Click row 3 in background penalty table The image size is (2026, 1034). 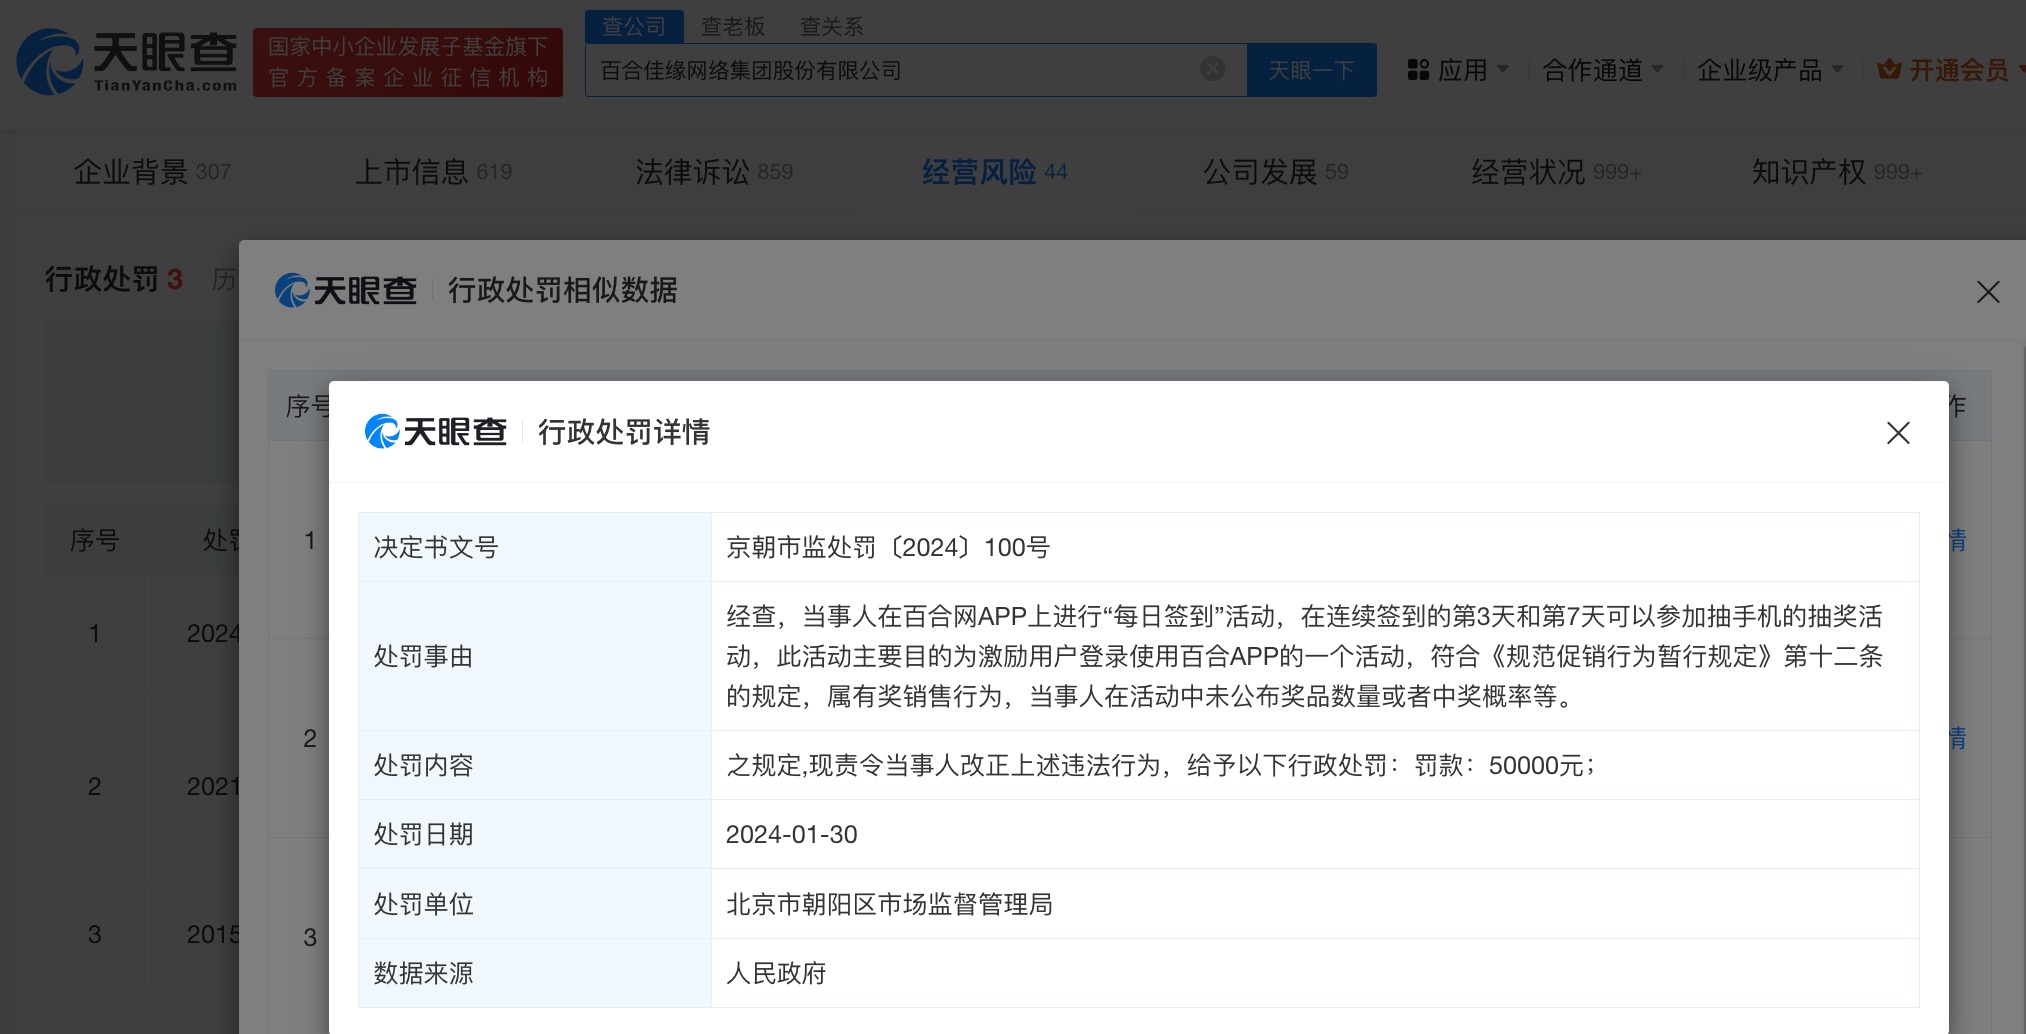(94, 934)
